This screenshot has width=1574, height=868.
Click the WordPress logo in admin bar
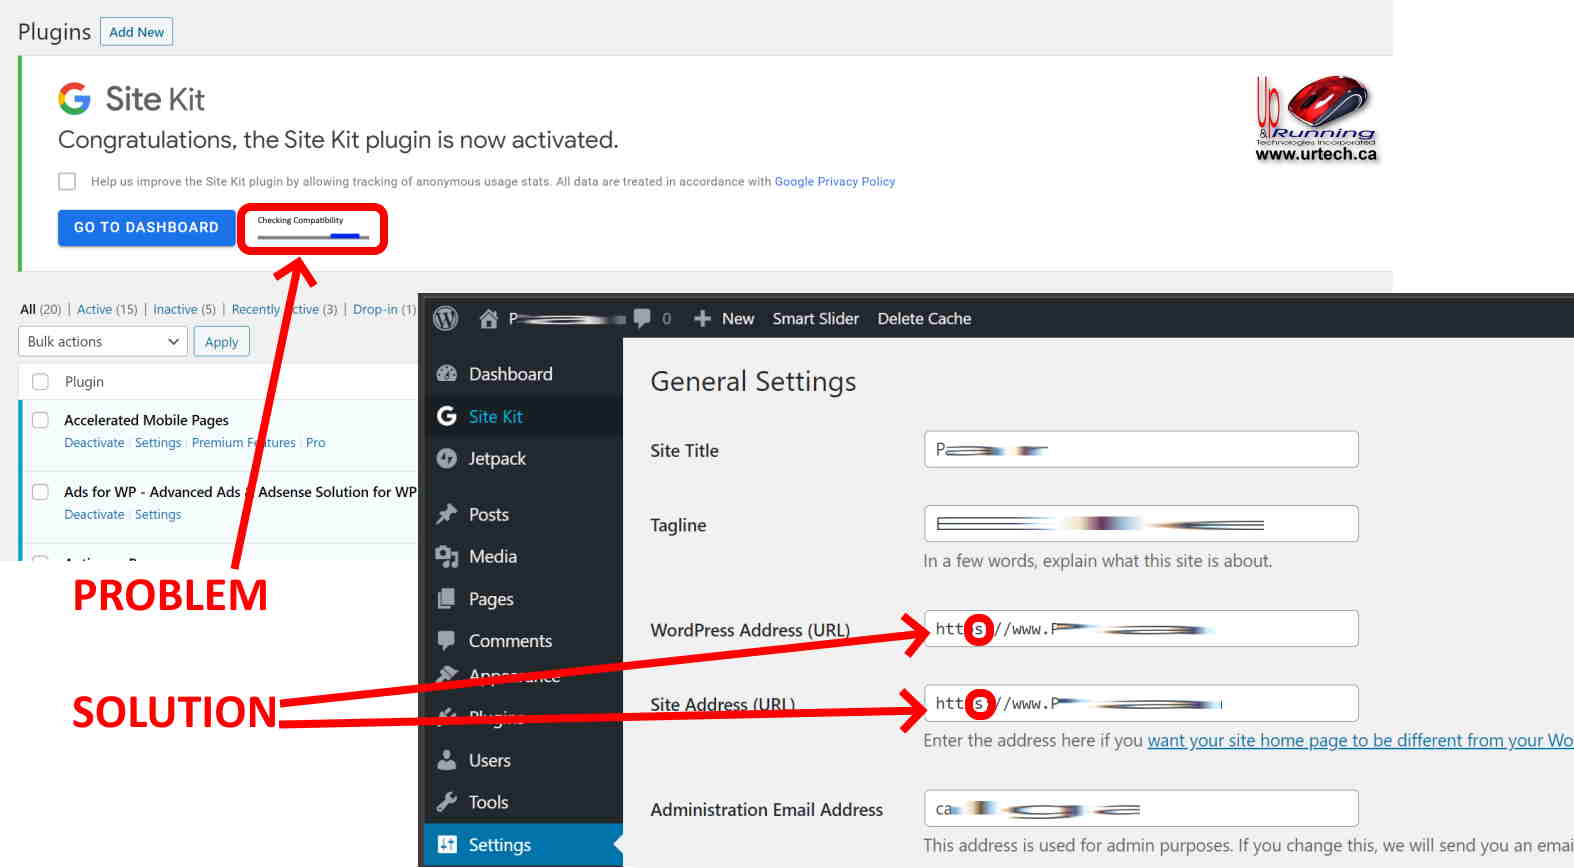446,318
